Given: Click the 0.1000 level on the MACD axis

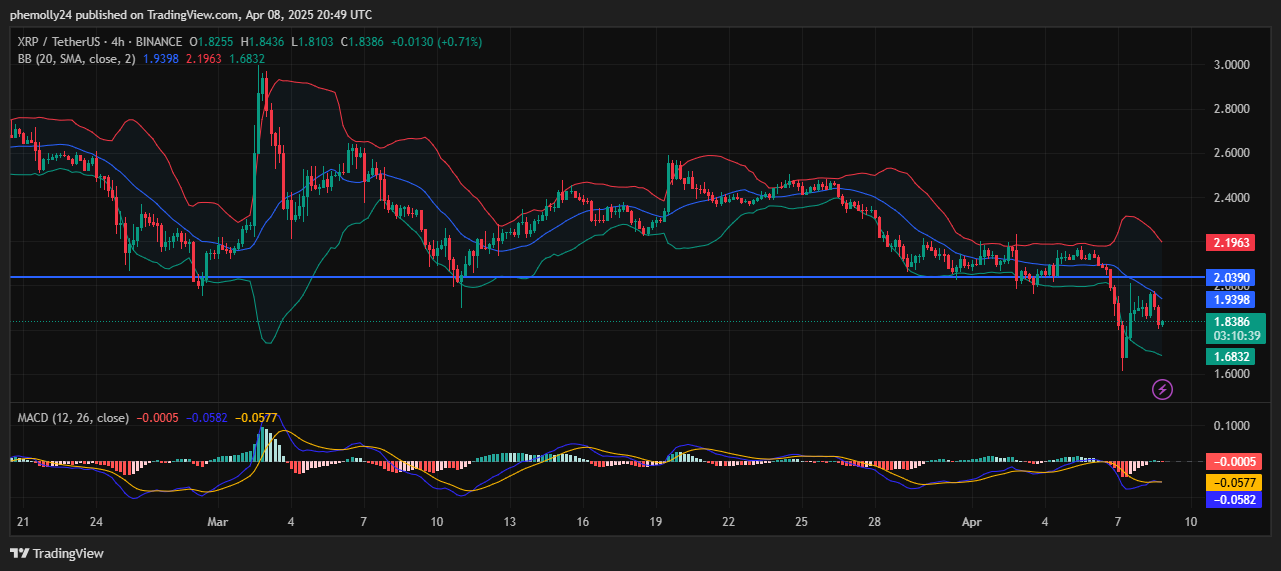Looking at the screenshot, I should coord(1231,426).
